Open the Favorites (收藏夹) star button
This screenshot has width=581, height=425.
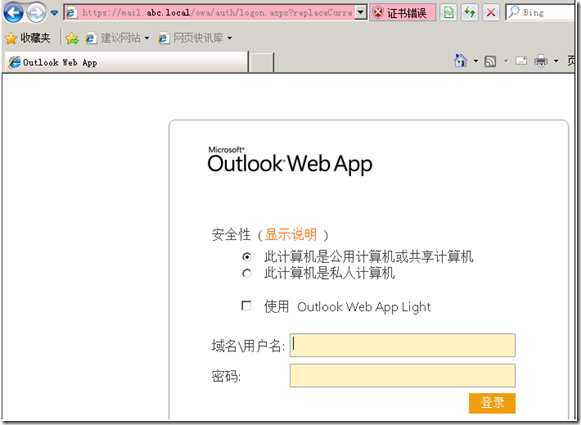(28, 38)
